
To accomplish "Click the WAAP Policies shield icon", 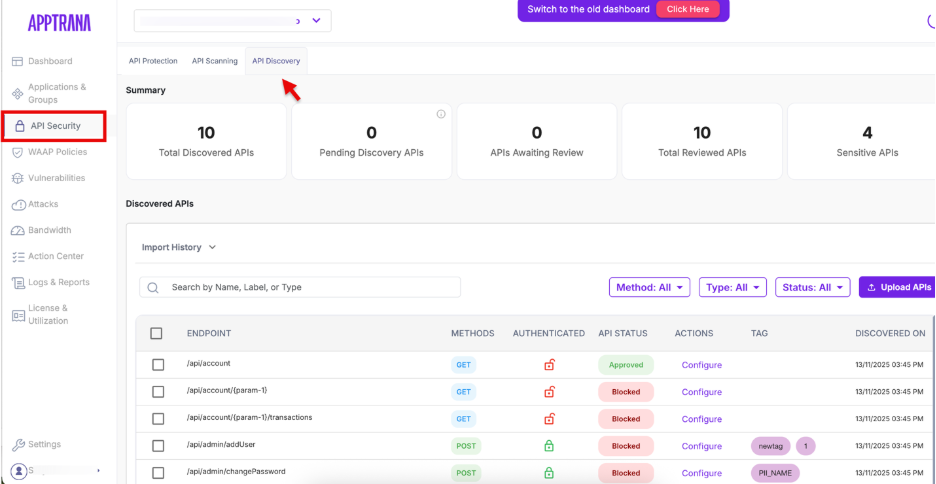I will (x=18, y=152).
